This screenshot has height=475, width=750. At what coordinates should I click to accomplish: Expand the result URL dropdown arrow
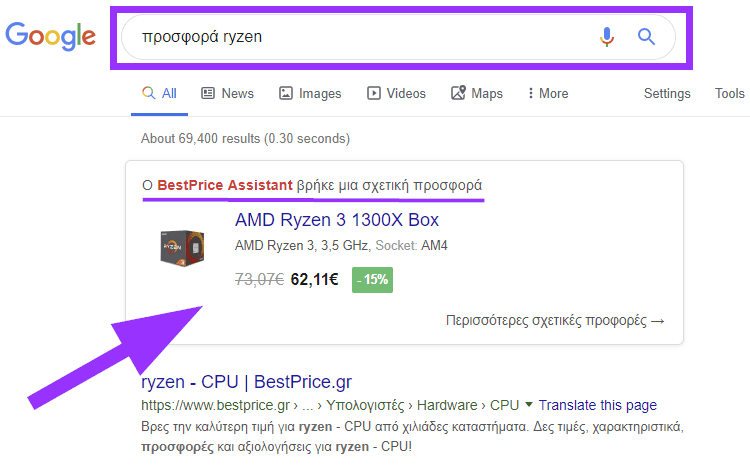(529, 405)
